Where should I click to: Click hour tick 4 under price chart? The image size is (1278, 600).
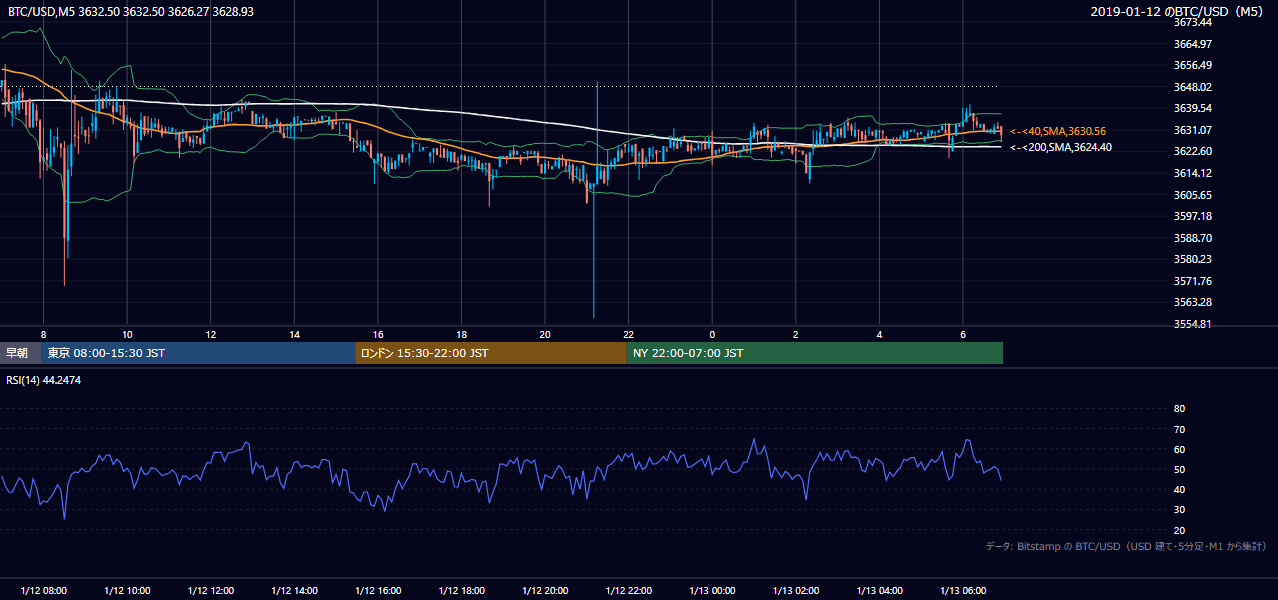[x=879, y=334]
